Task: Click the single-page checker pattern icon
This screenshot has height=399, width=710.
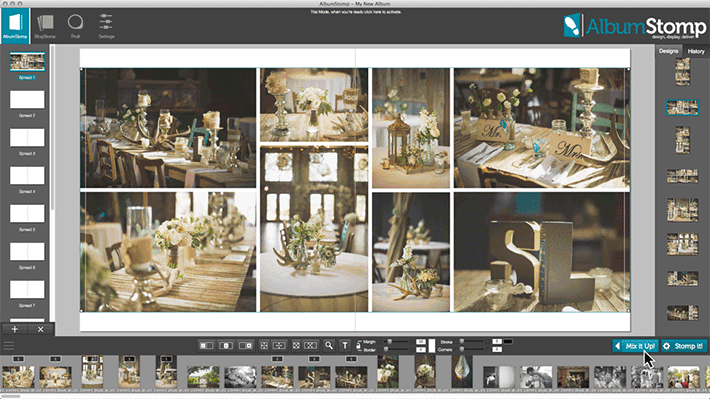Action: tap(296, 346)
